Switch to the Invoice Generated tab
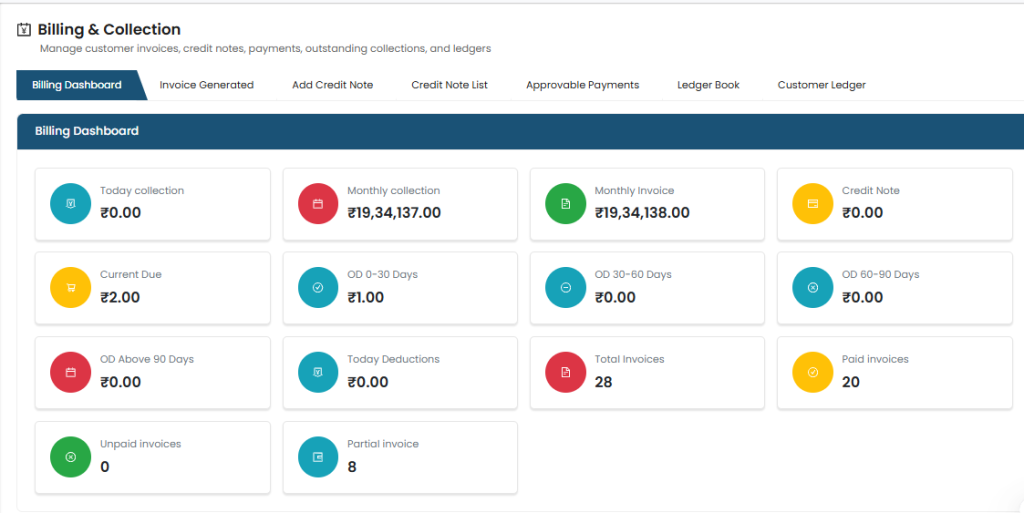The height and width of the screenshot is (513, 1024). 206,85
